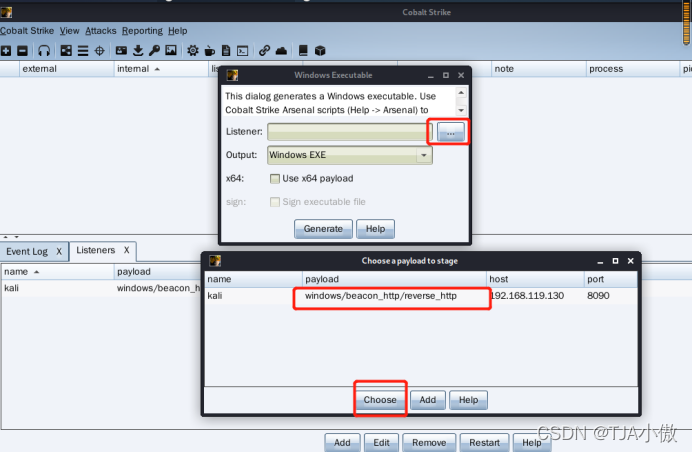Switch to pivot graph view icon

[x=66, y=51]
